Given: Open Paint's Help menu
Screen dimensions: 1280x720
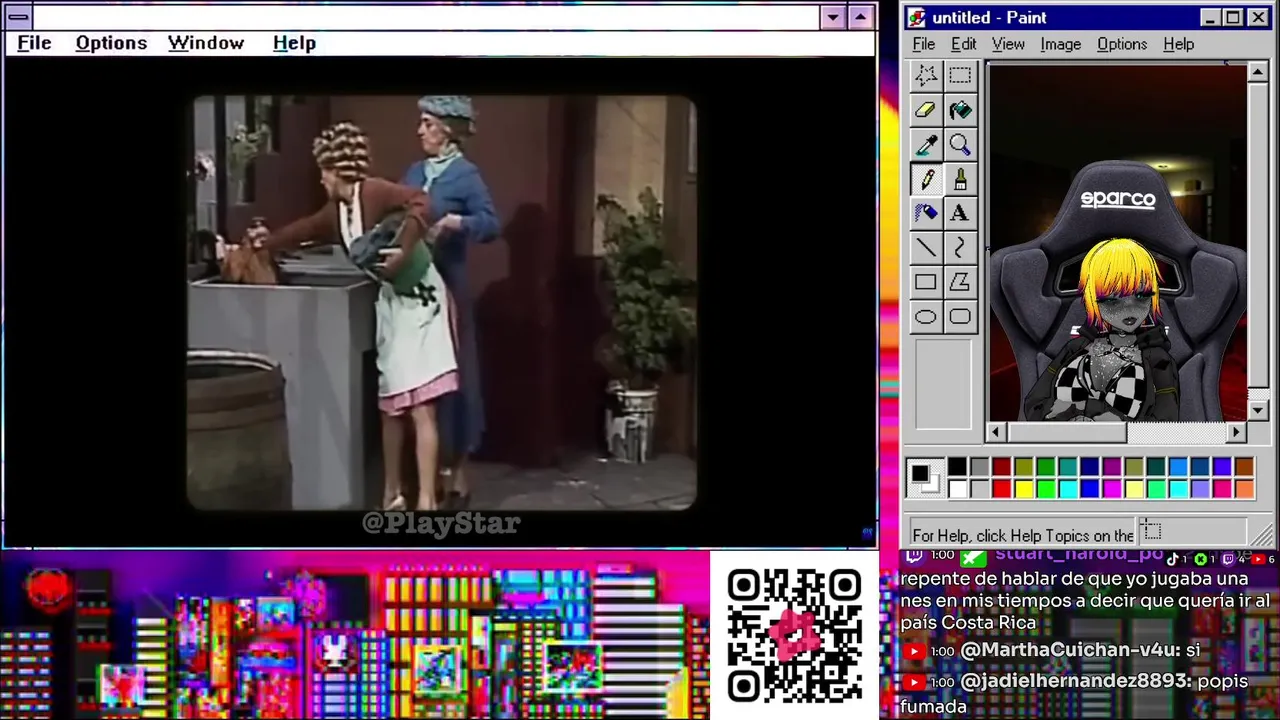Looking at the screenshot, I should [1179, 44].
